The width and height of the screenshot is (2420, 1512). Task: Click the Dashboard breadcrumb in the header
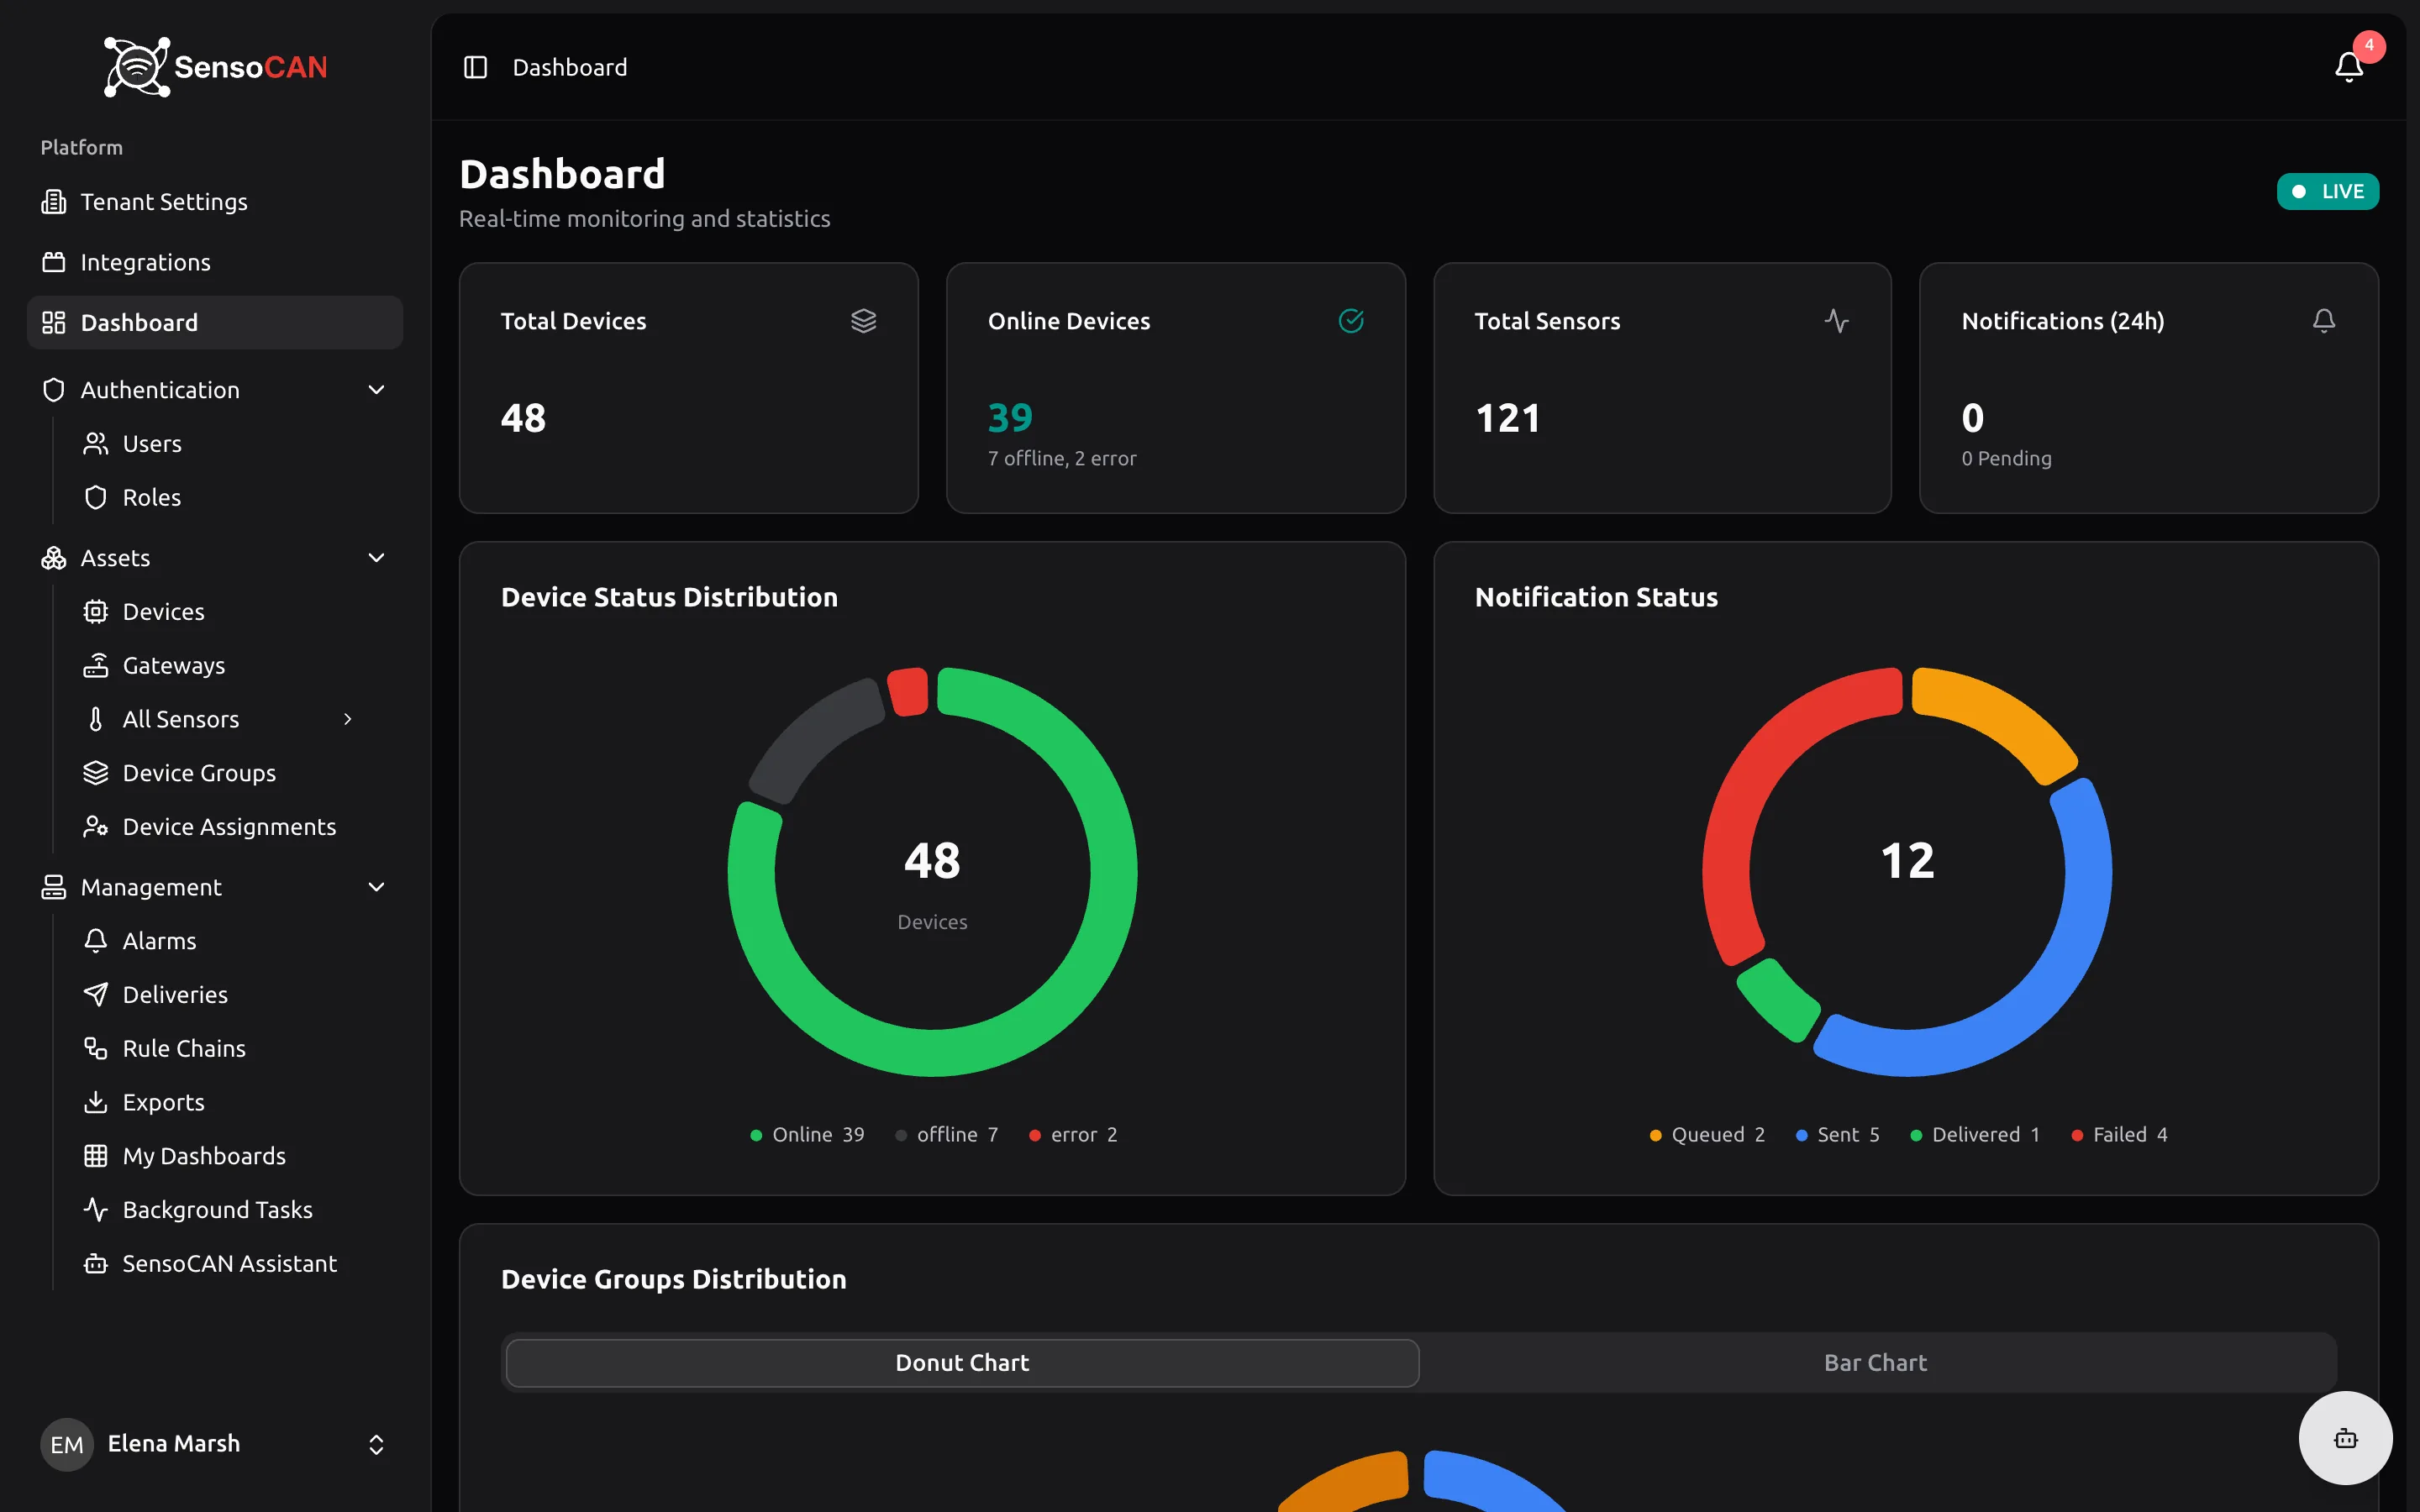tap(570, 67)
